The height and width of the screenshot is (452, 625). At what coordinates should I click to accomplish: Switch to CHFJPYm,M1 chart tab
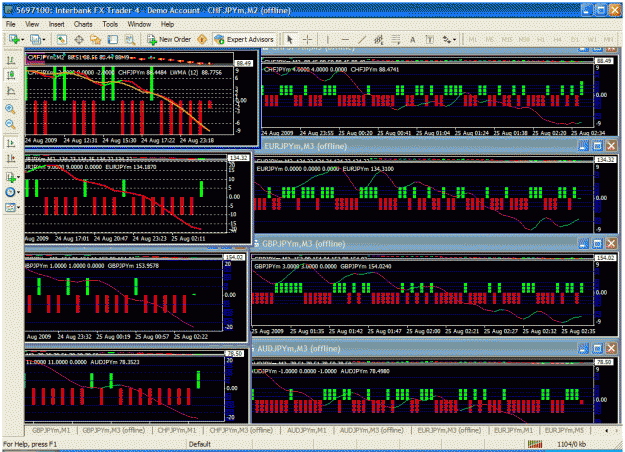(177, 430)
